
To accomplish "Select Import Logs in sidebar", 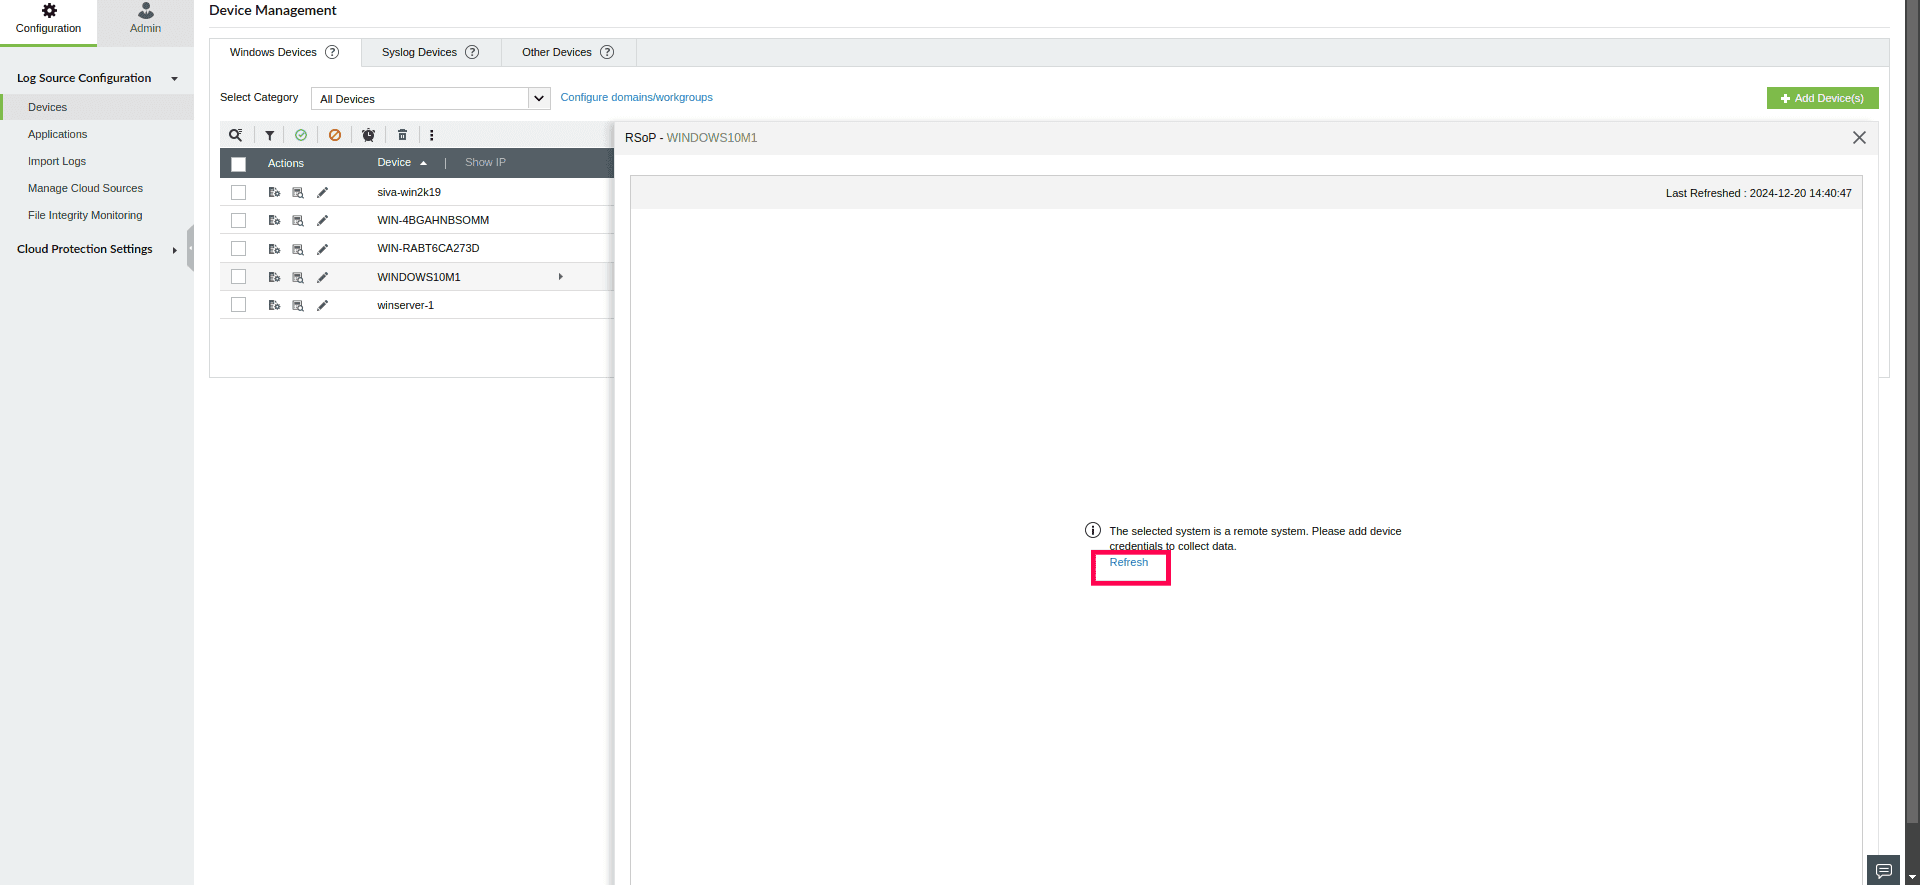I will tap(57, 161).
